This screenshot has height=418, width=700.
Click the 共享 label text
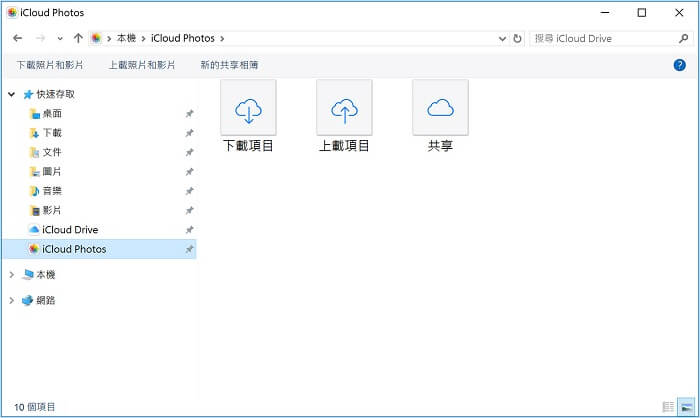(440, 146)
